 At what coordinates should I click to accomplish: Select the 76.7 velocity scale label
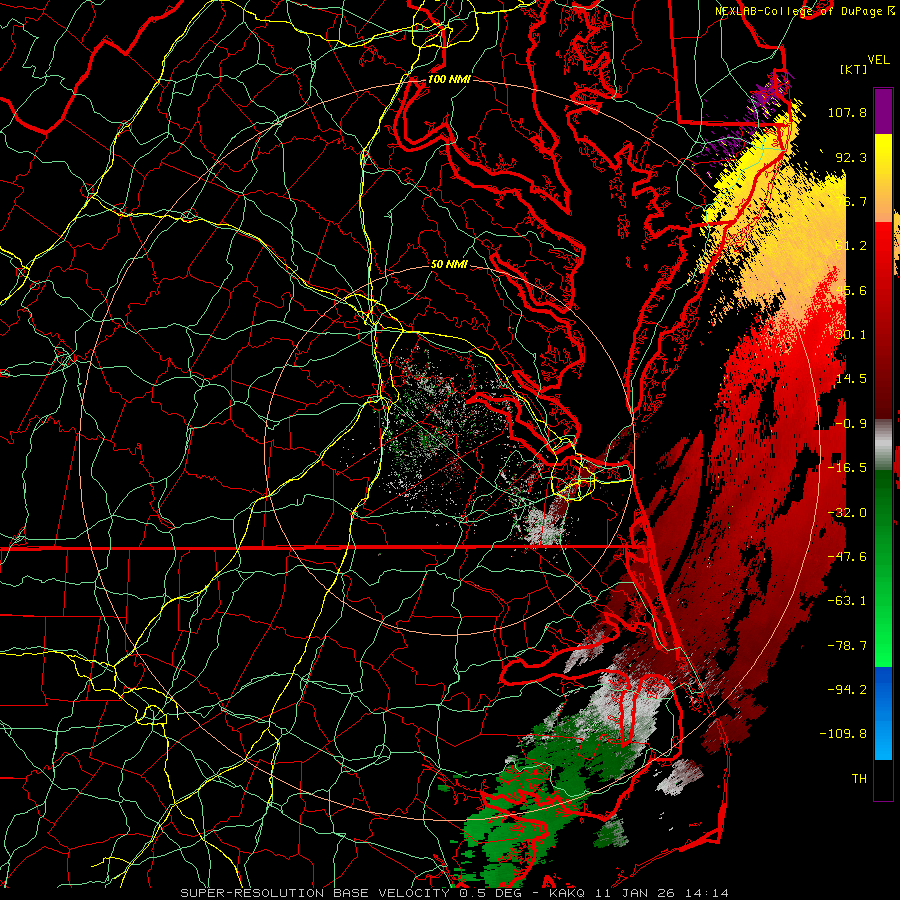(x=851, y=201)
